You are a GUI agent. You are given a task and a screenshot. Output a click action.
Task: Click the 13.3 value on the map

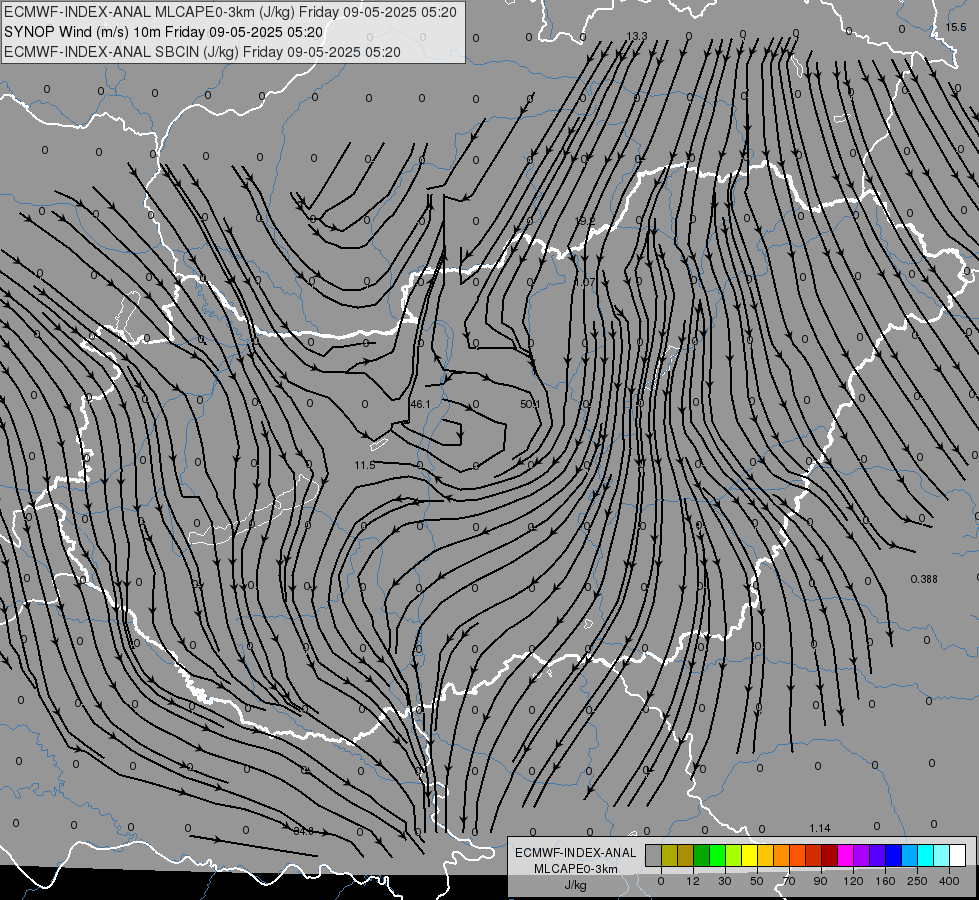[x=637, y=36]
